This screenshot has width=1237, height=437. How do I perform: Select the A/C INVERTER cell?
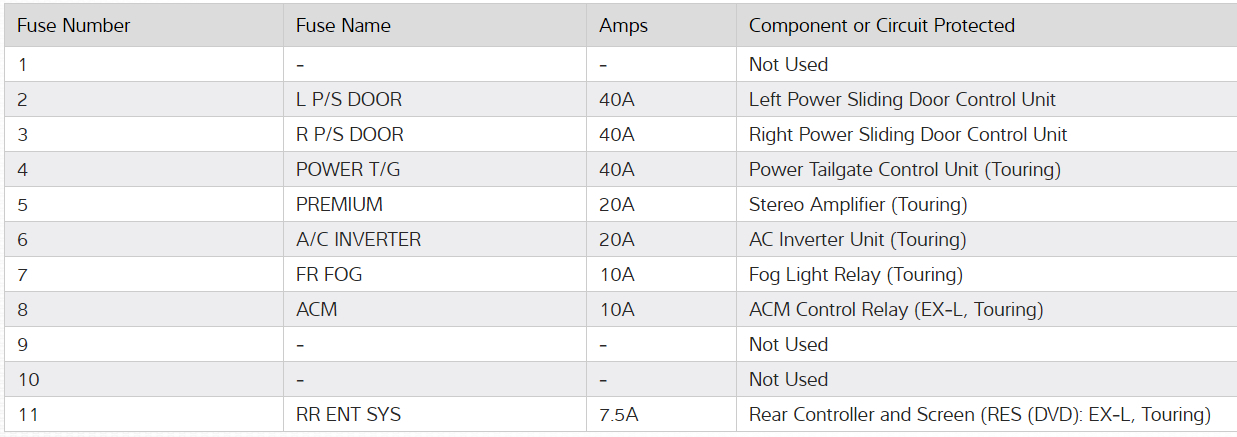tap(358, 240)
